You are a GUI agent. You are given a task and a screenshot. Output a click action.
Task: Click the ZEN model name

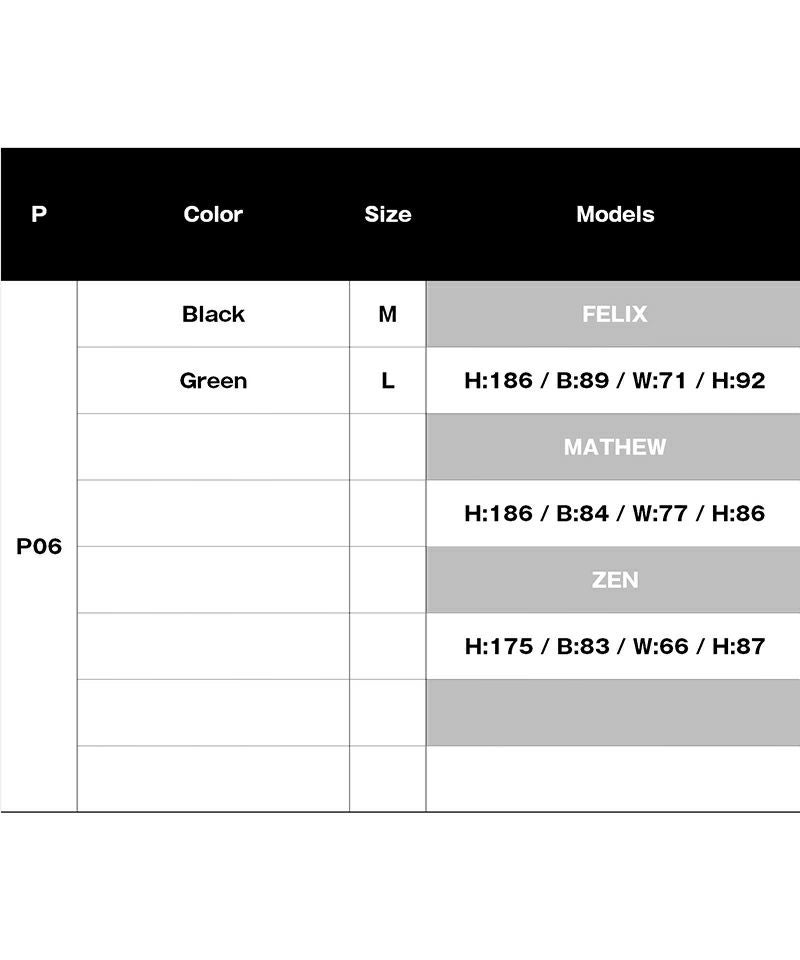tap(614, 580)
